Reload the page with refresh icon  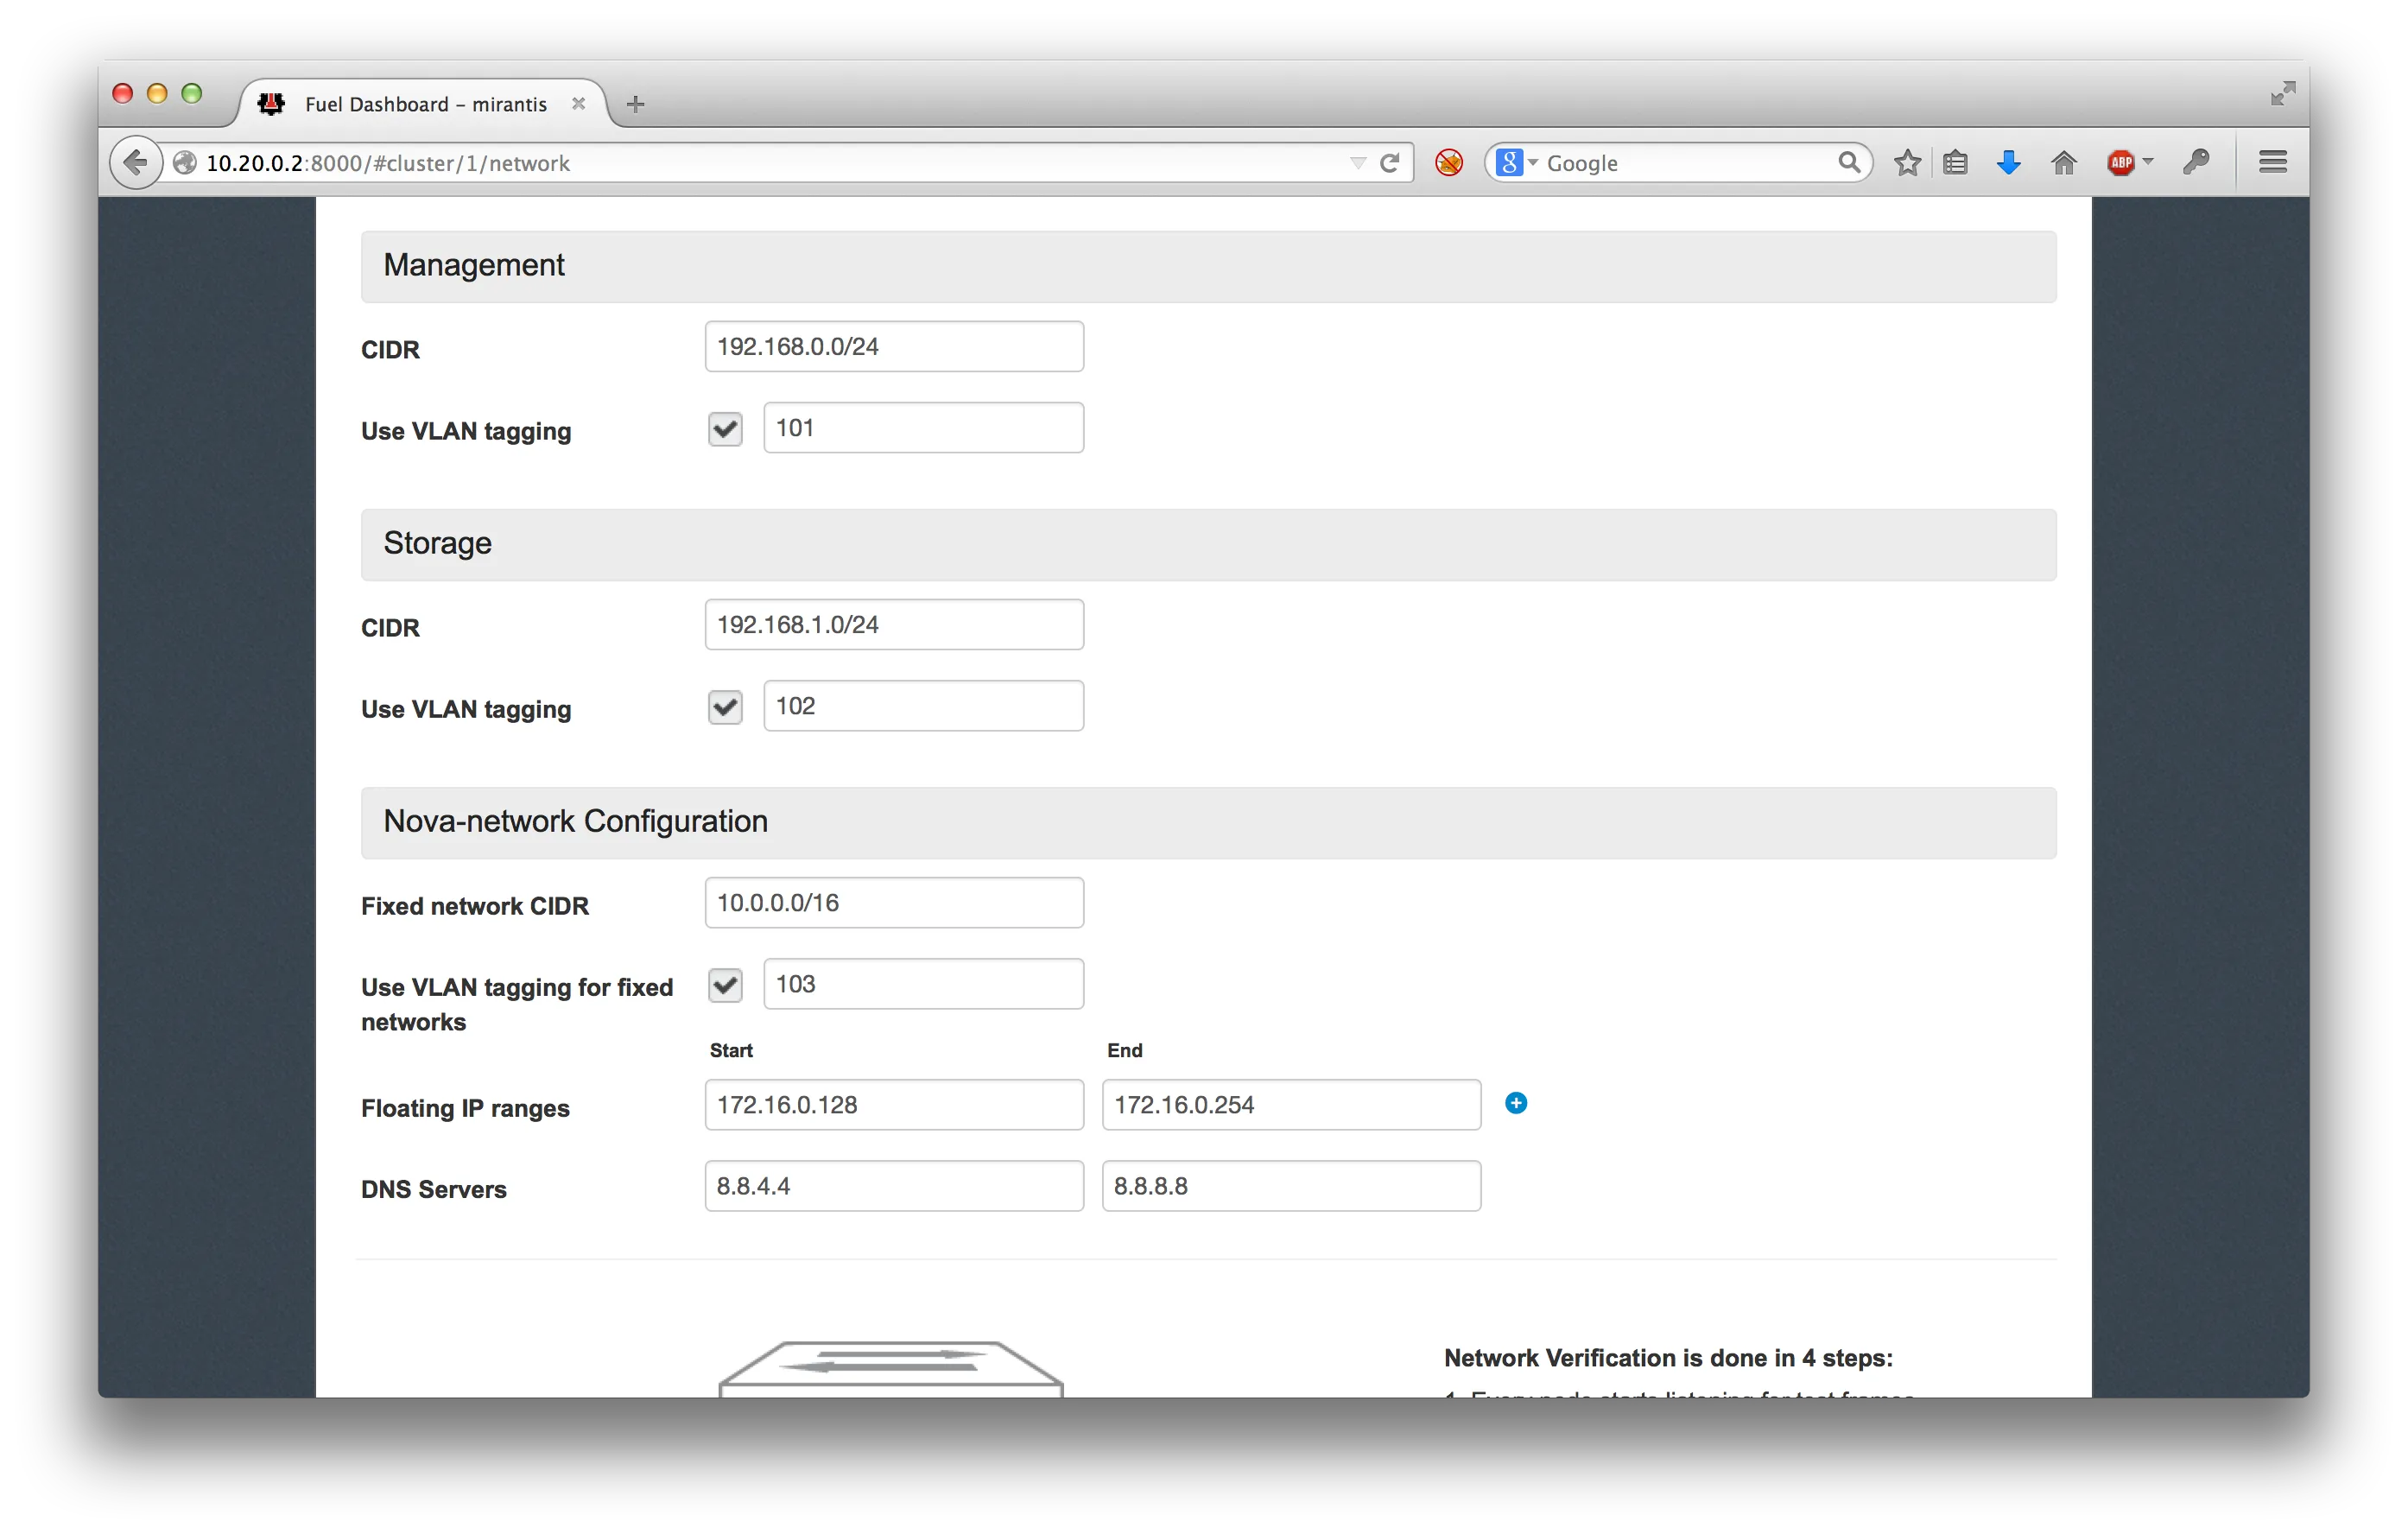pyautogui.click(x=1389, y=163)
